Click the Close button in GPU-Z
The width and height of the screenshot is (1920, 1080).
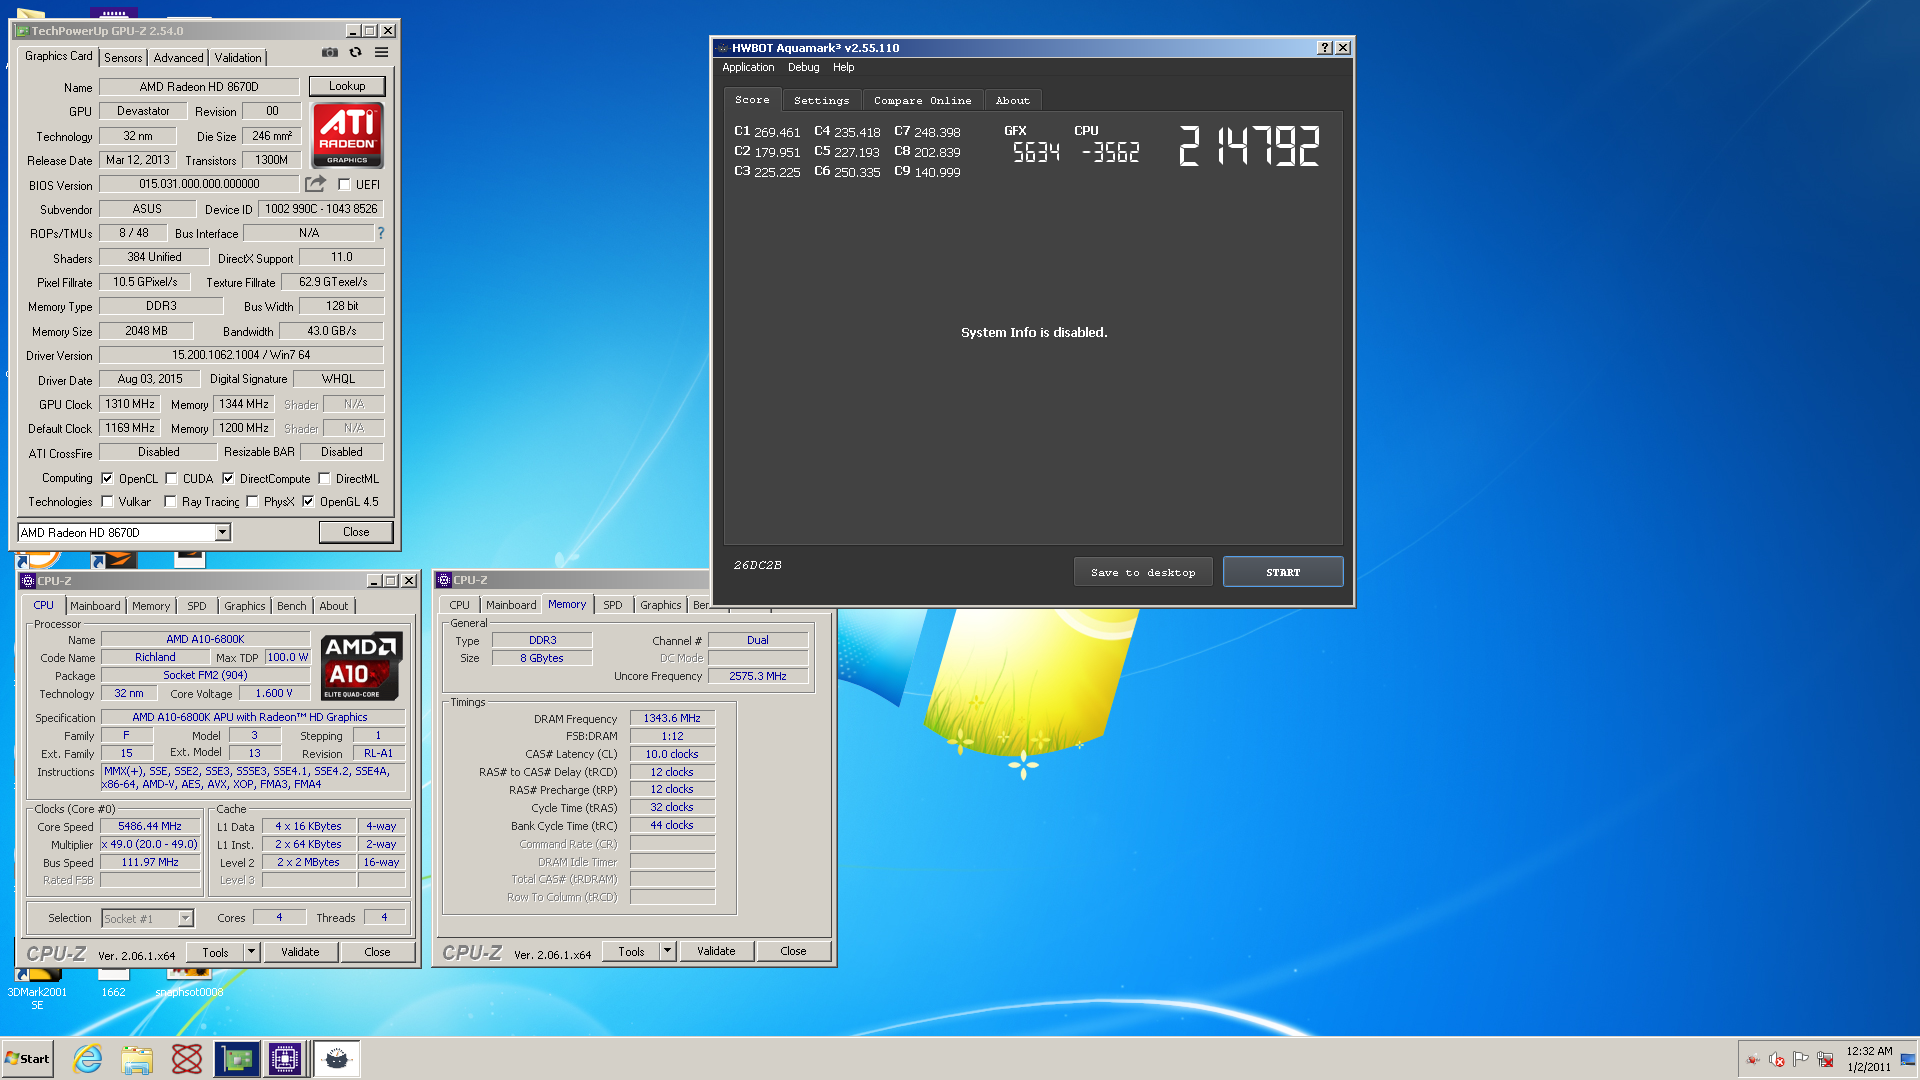(356, 532)
